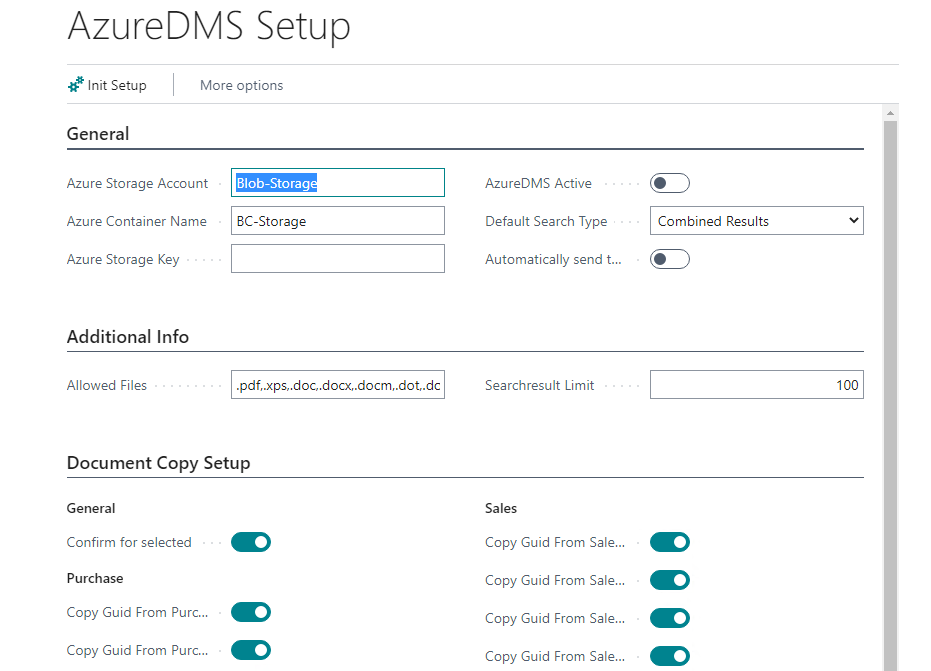Enable the AzureDMS Active toggle

click(x=669, y=182)
